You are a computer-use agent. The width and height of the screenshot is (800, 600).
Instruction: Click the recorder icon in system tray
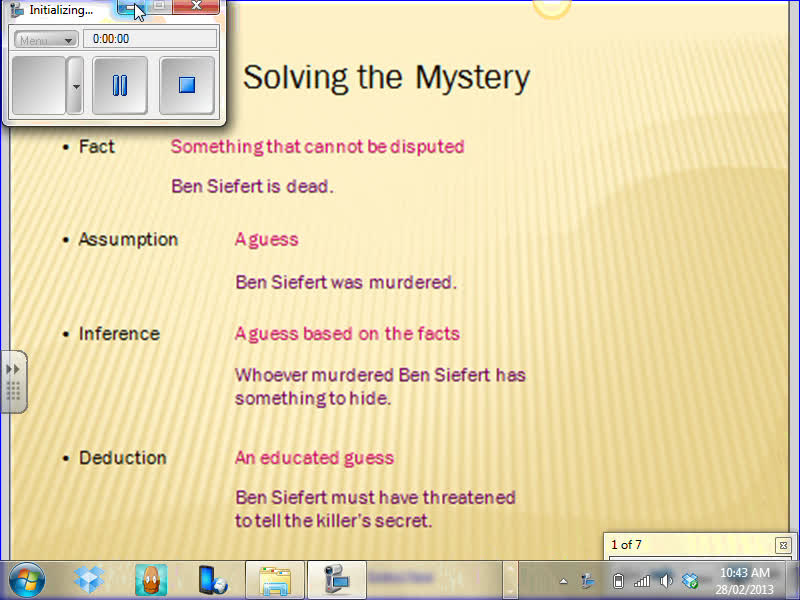588,581
